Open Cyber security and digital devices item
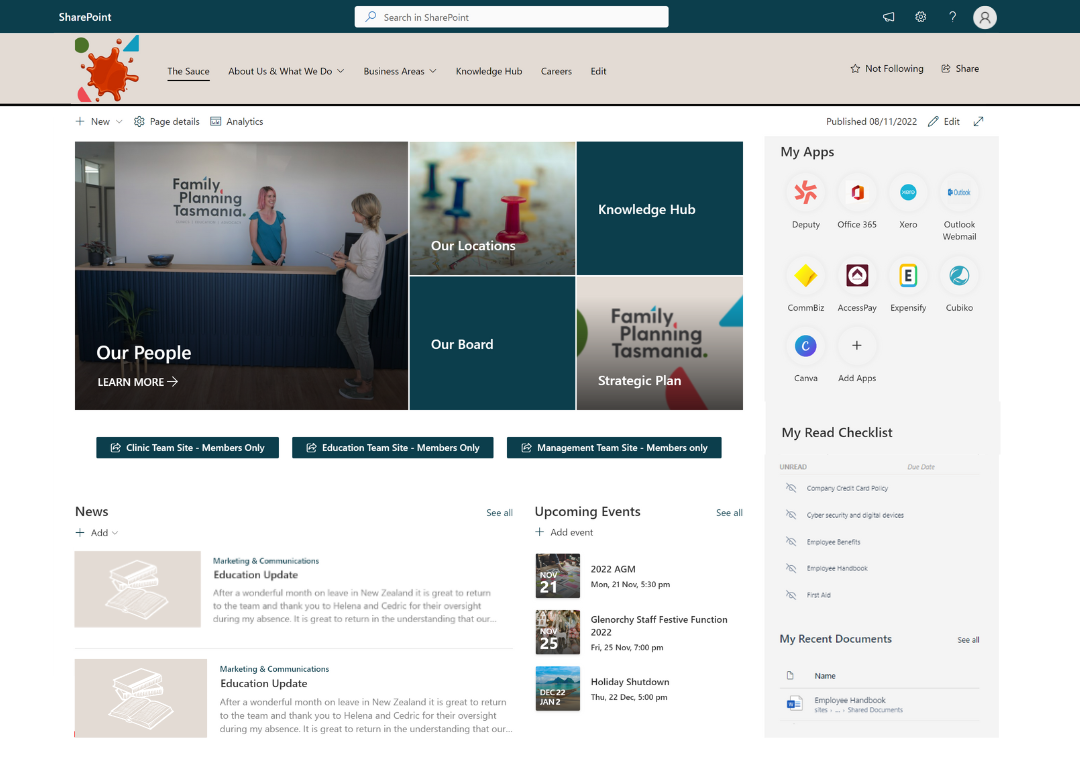 point(855,515)
